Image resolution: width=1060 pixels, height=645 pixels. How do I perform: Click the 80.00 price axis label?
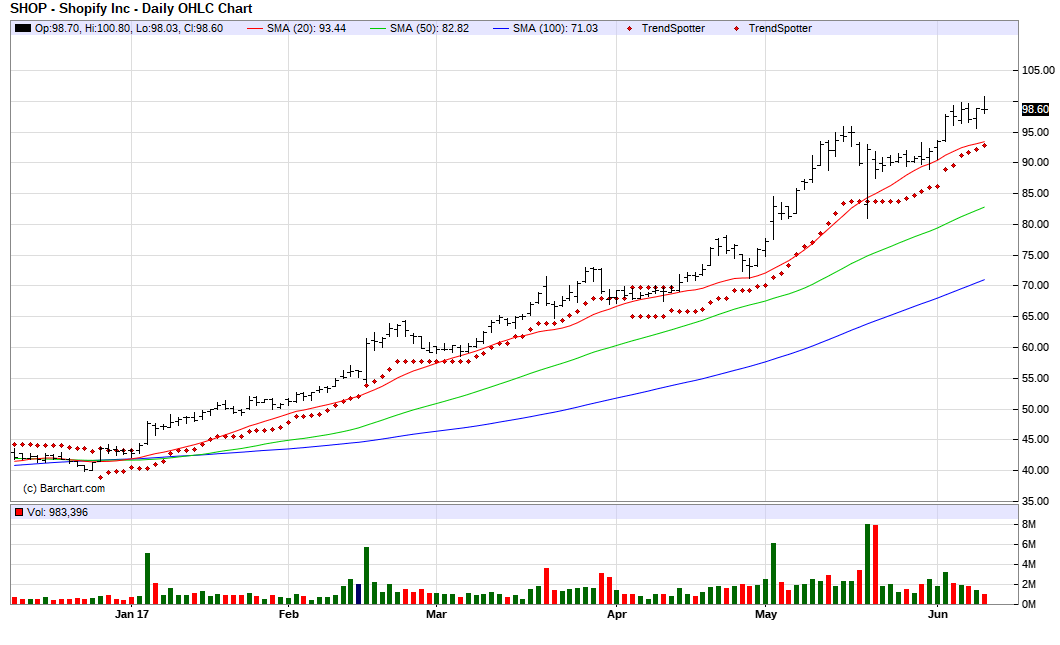[x=1035, y=224]
